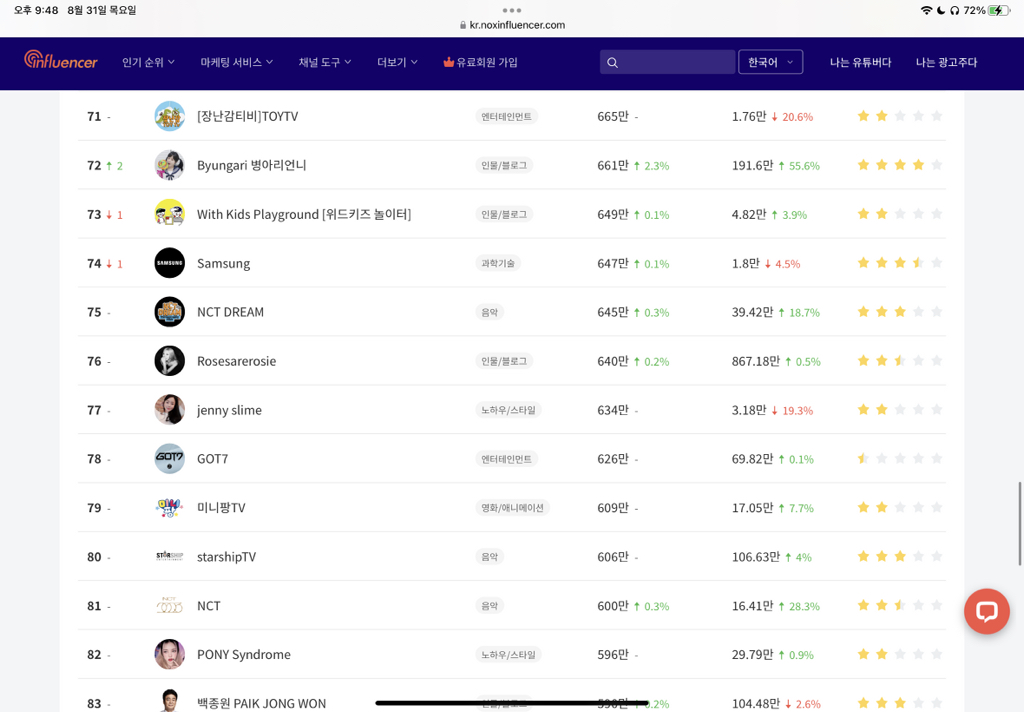The image size is (1024, 712).
Task: Click 엔터테인먼트 tag on TOYTV row
Action: [506, 116]
